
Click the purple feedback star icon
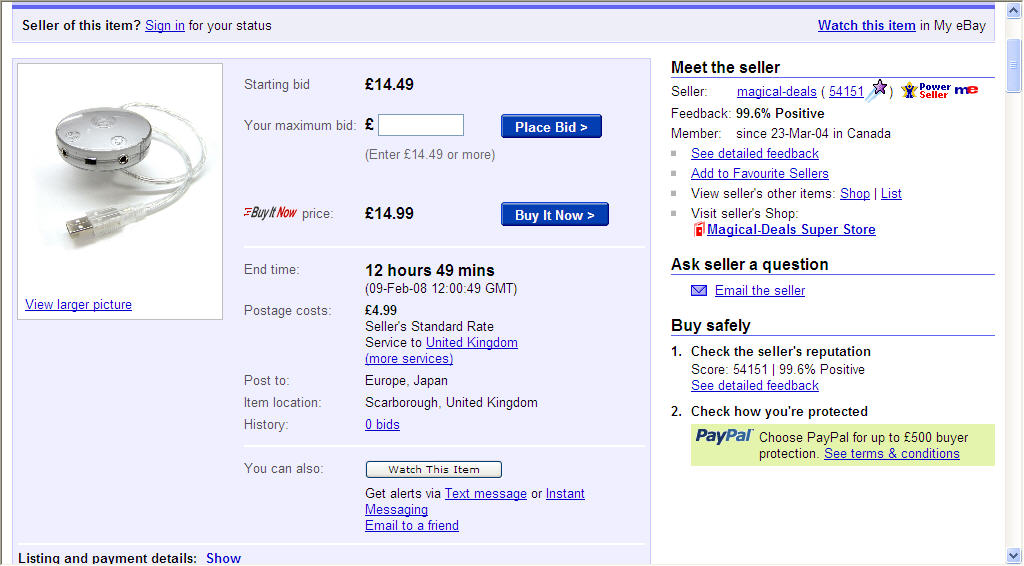coord(877,90)
